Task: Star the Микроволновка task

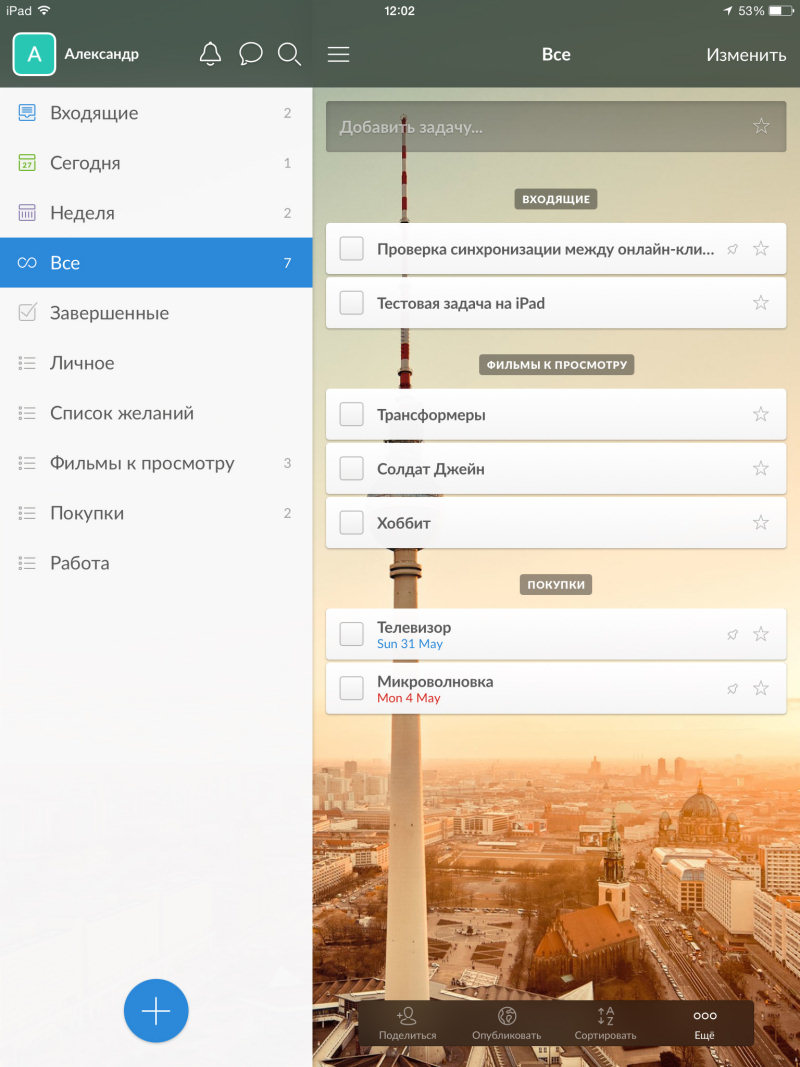Action: [x=761, y=688]
